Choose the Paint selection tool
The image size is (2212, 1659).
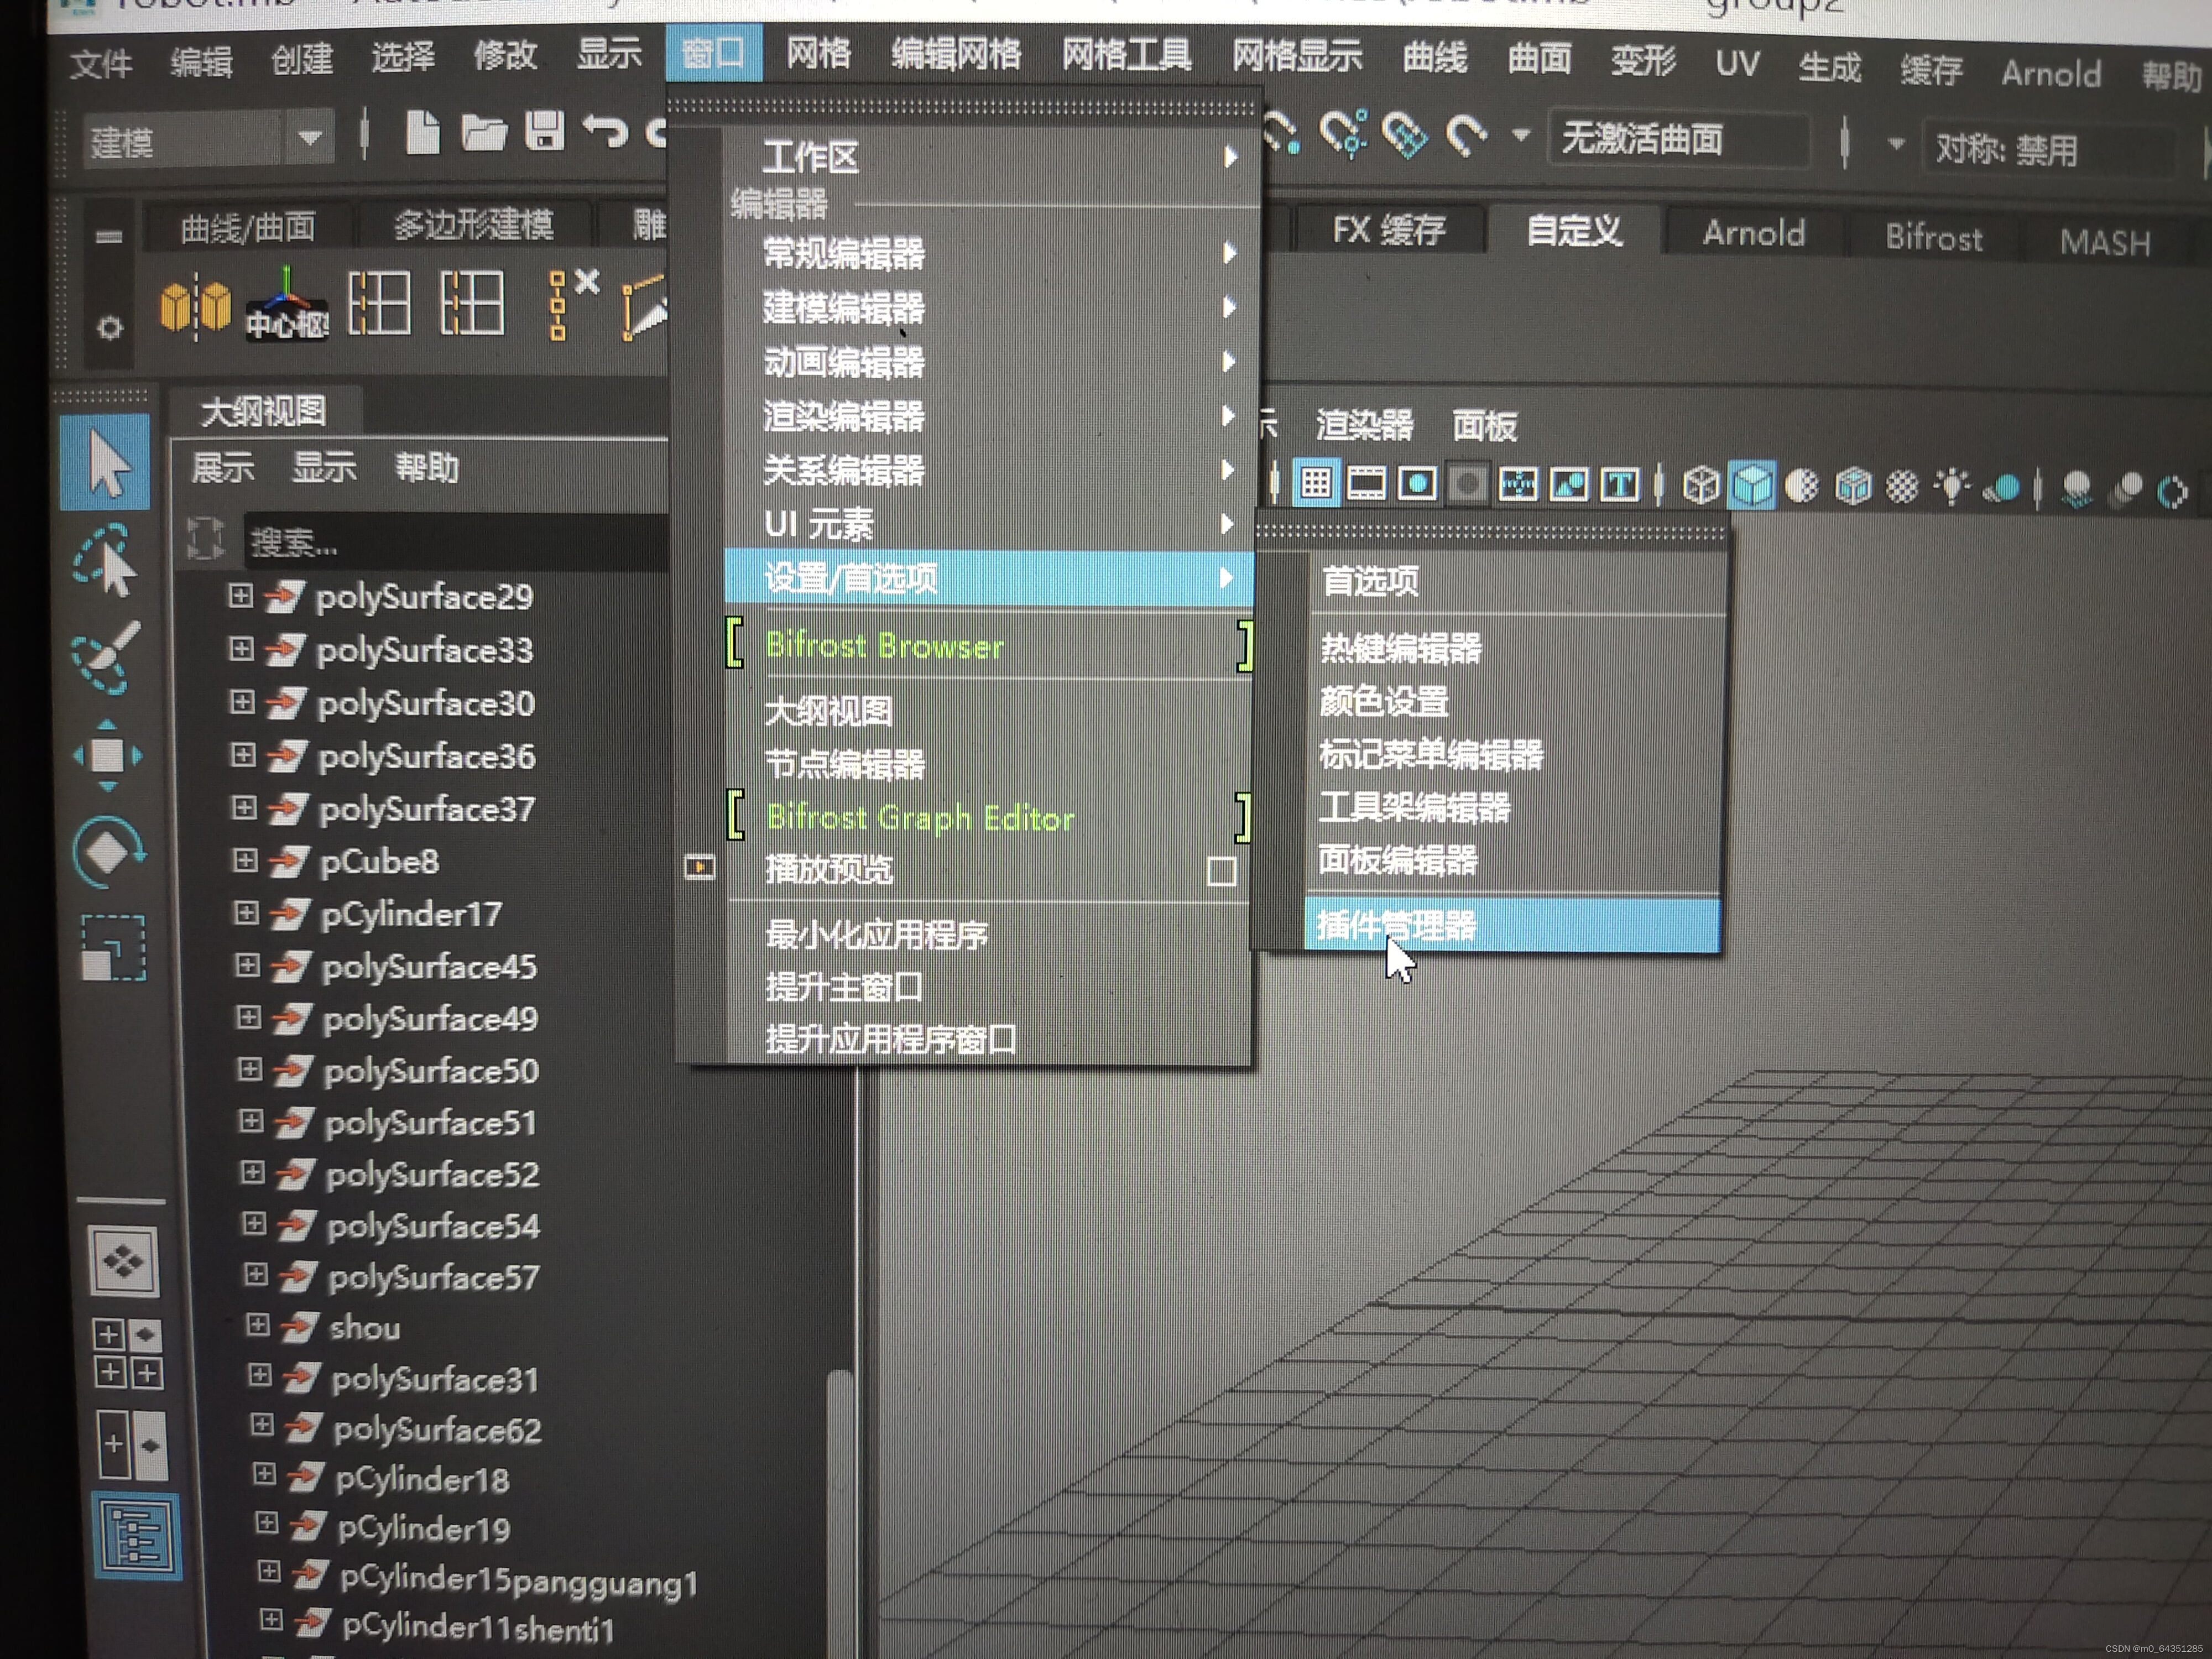(106, 658)
